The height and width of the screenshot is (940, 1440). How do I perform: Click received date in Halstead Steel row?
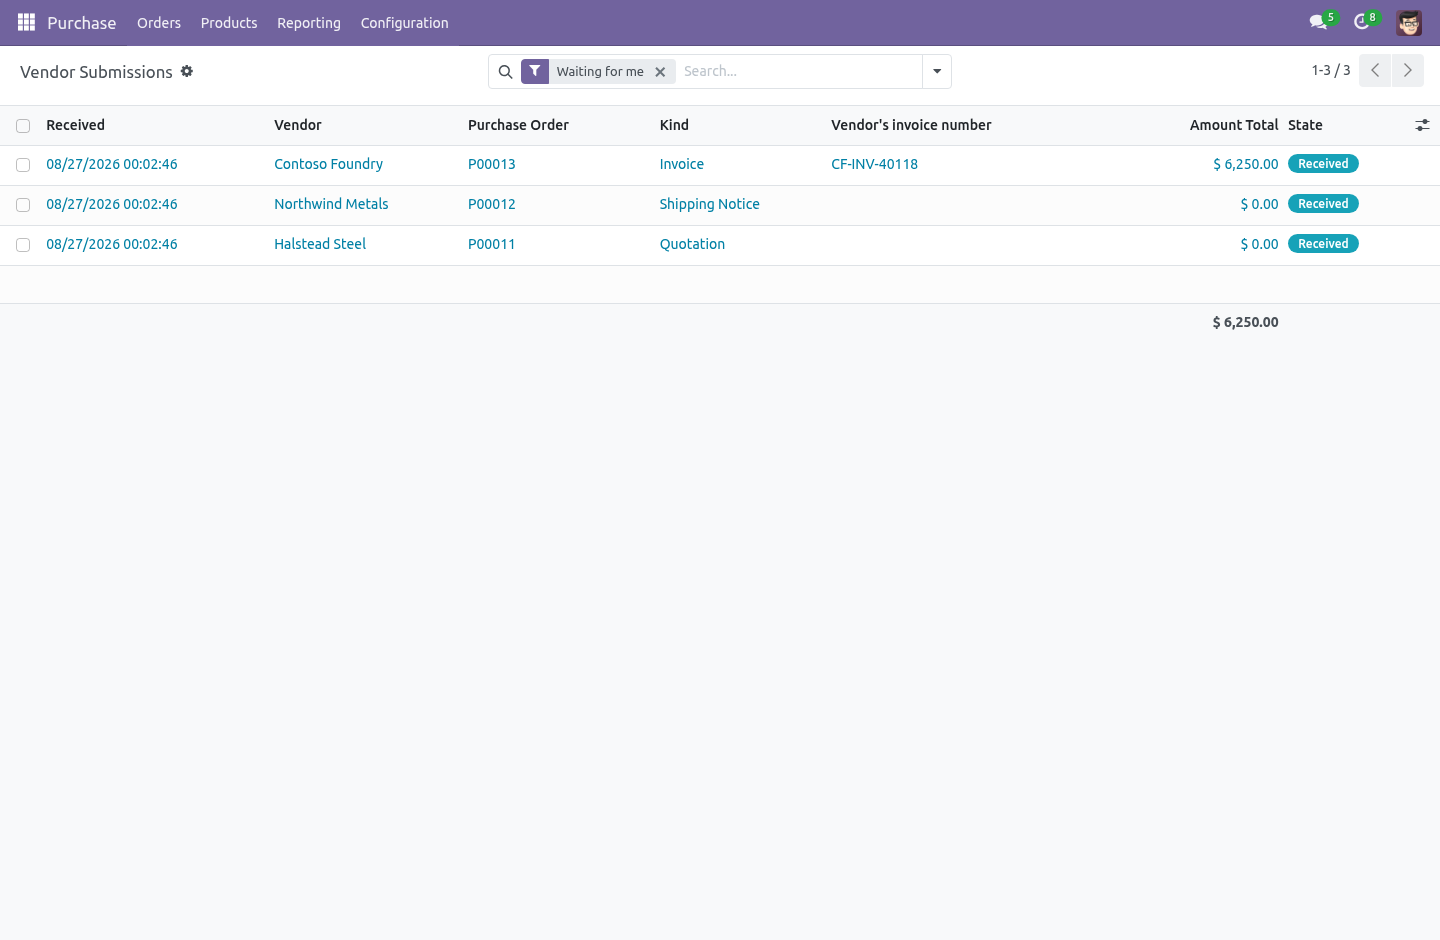[112, 244]
